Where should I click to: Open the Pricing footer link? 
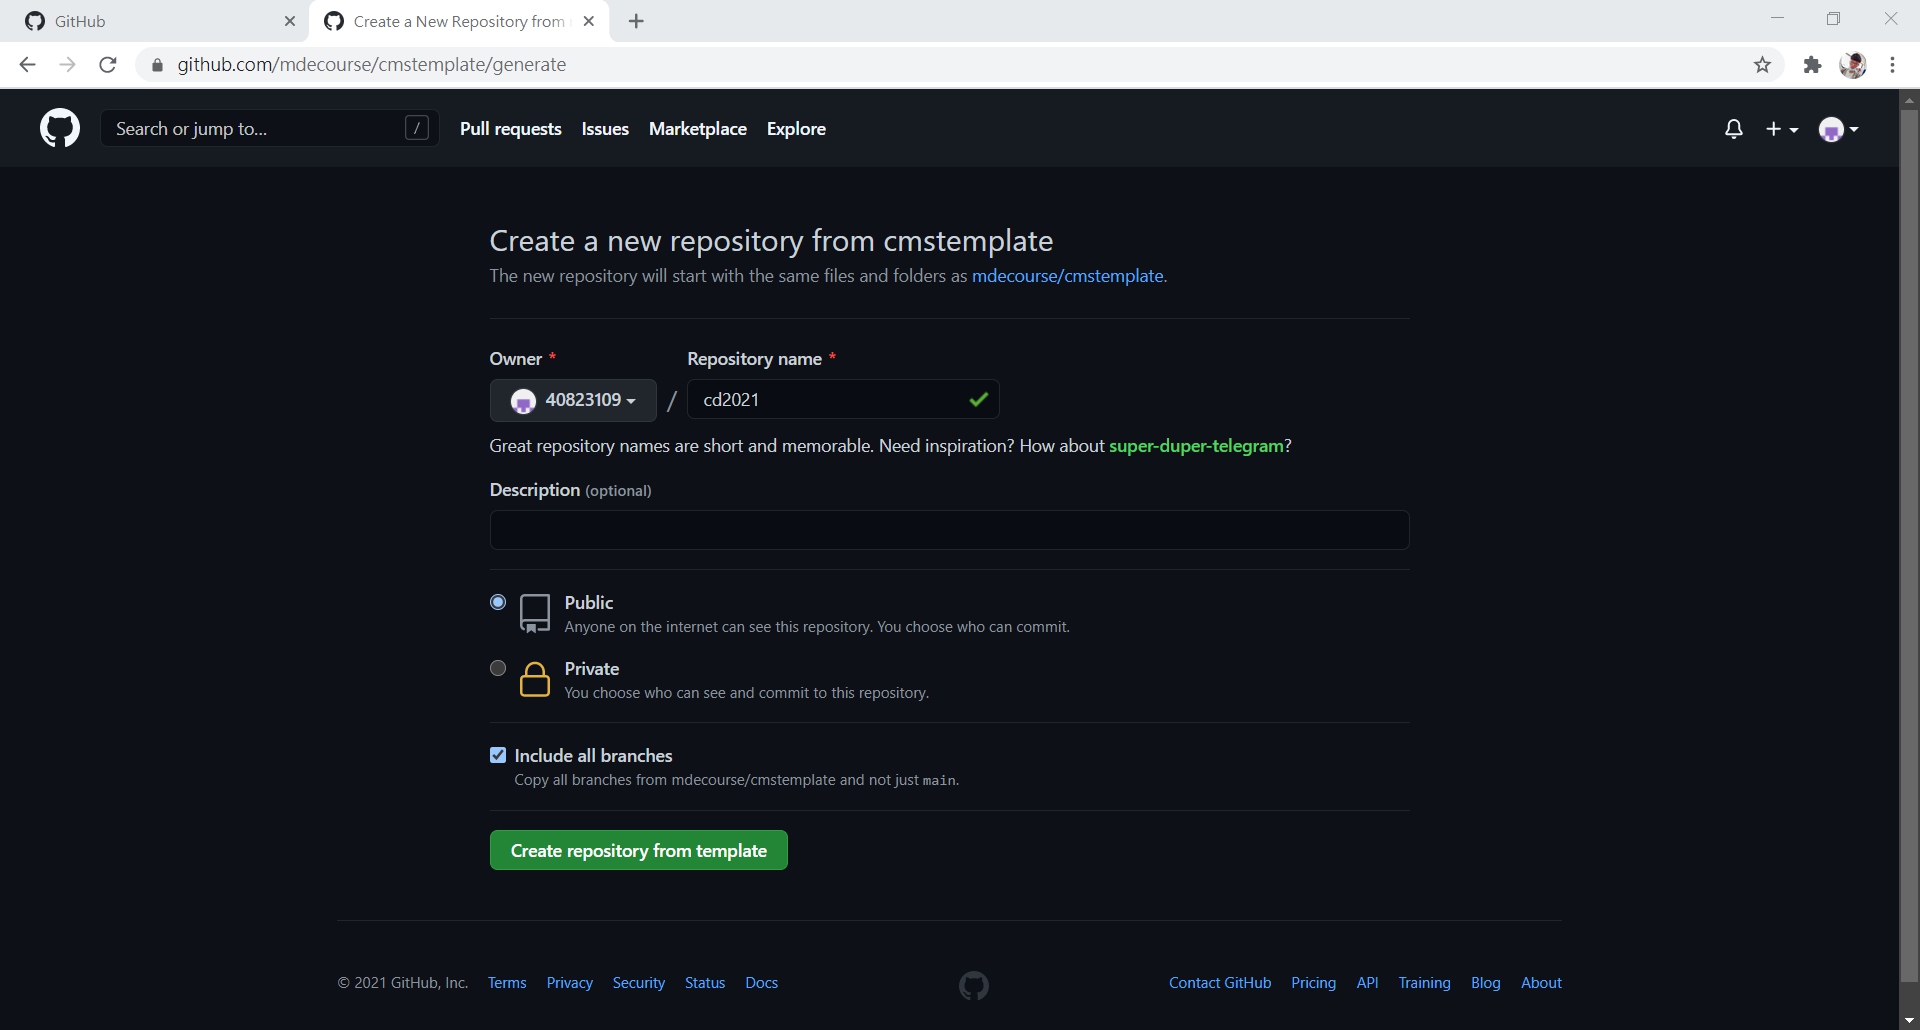point(1313,983)
